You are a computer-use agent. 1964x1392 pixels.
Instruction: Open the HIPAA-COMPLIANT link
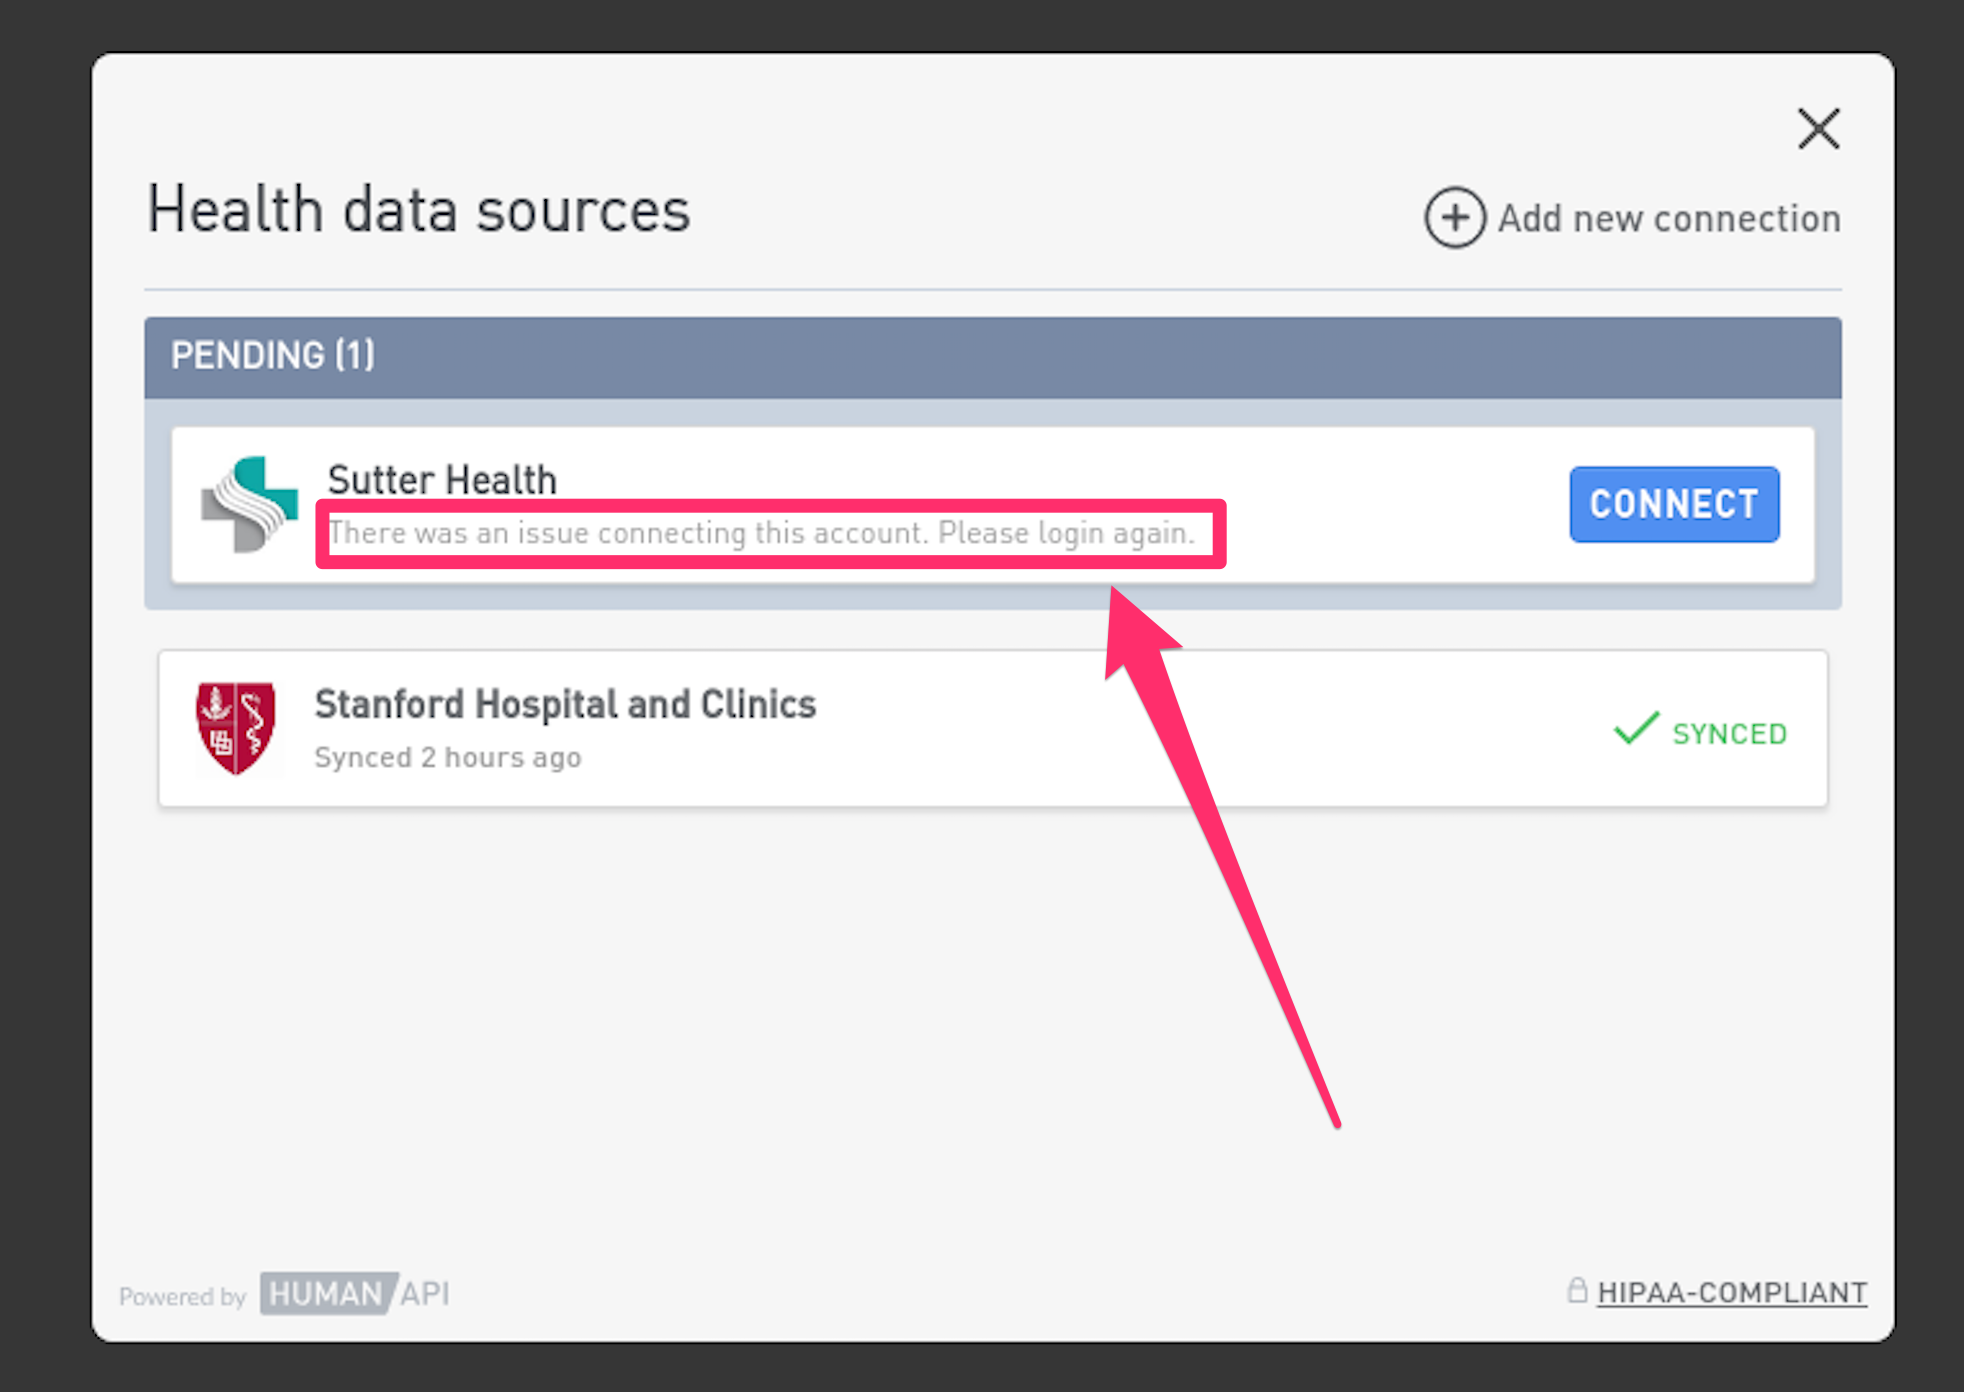(1731, 1292)
